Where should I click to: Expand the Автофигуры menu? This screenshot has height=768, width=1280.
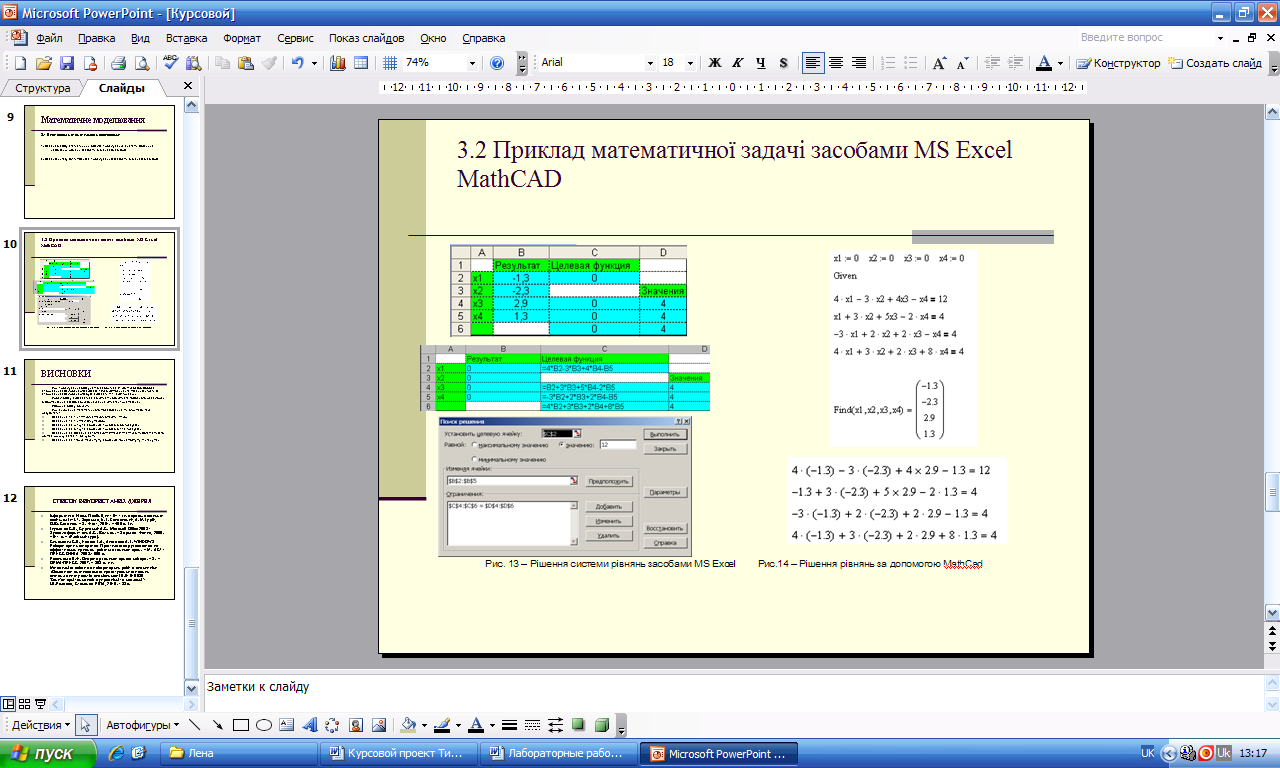[142, 725]
